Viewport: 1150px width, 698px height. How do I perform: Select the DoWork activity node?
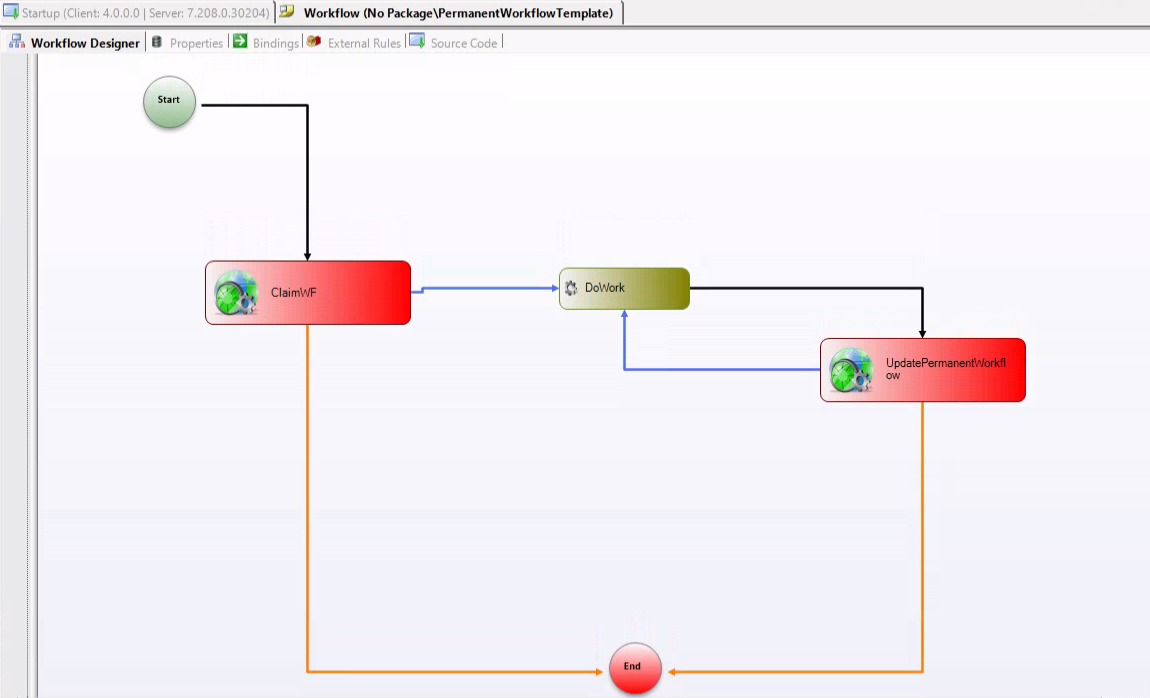tap(624, 288)
